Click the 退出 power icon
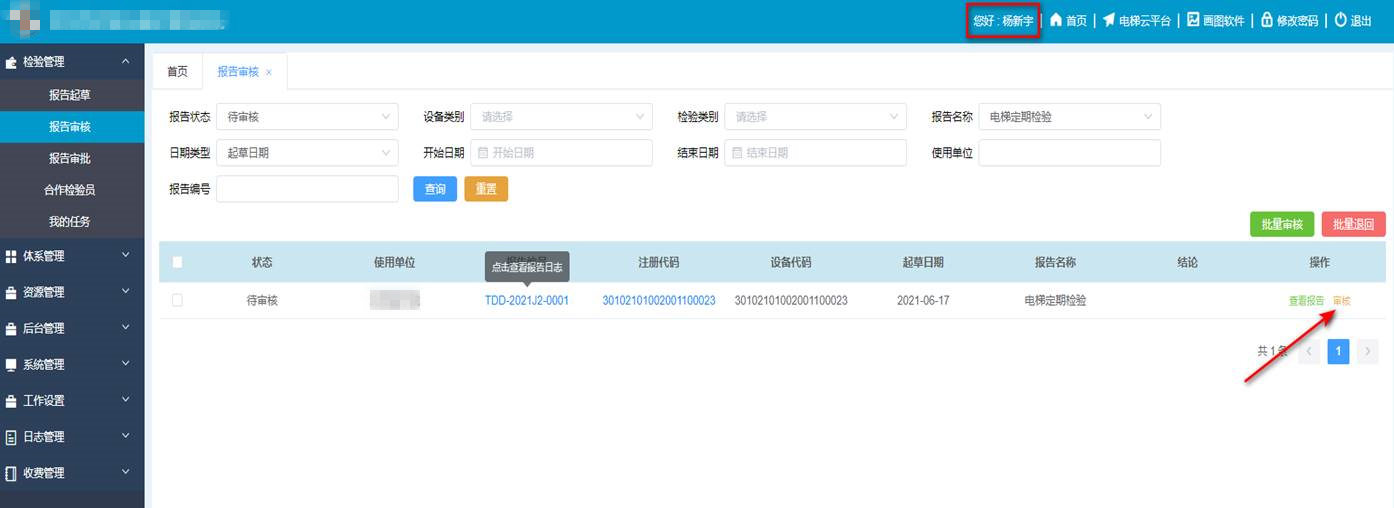The width and height of the screenshot is (1394, 508). click(1341, 20)
